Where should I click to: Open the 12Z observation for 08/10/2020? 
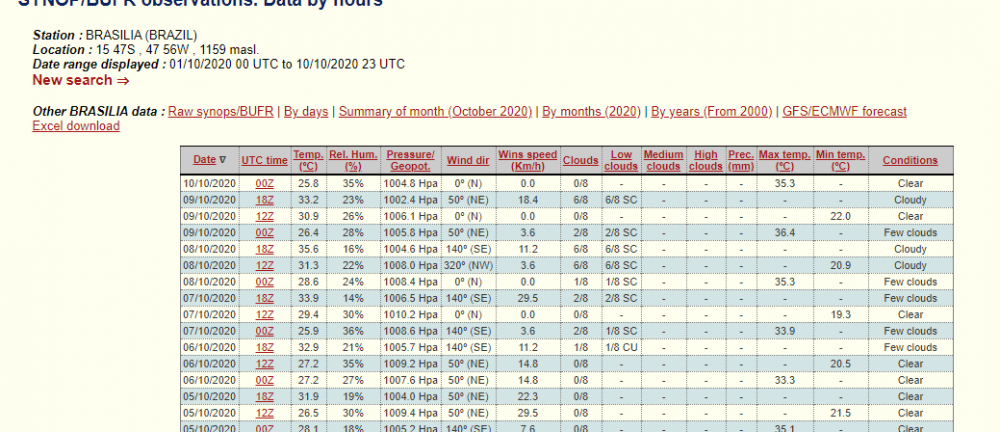(265, 265)
